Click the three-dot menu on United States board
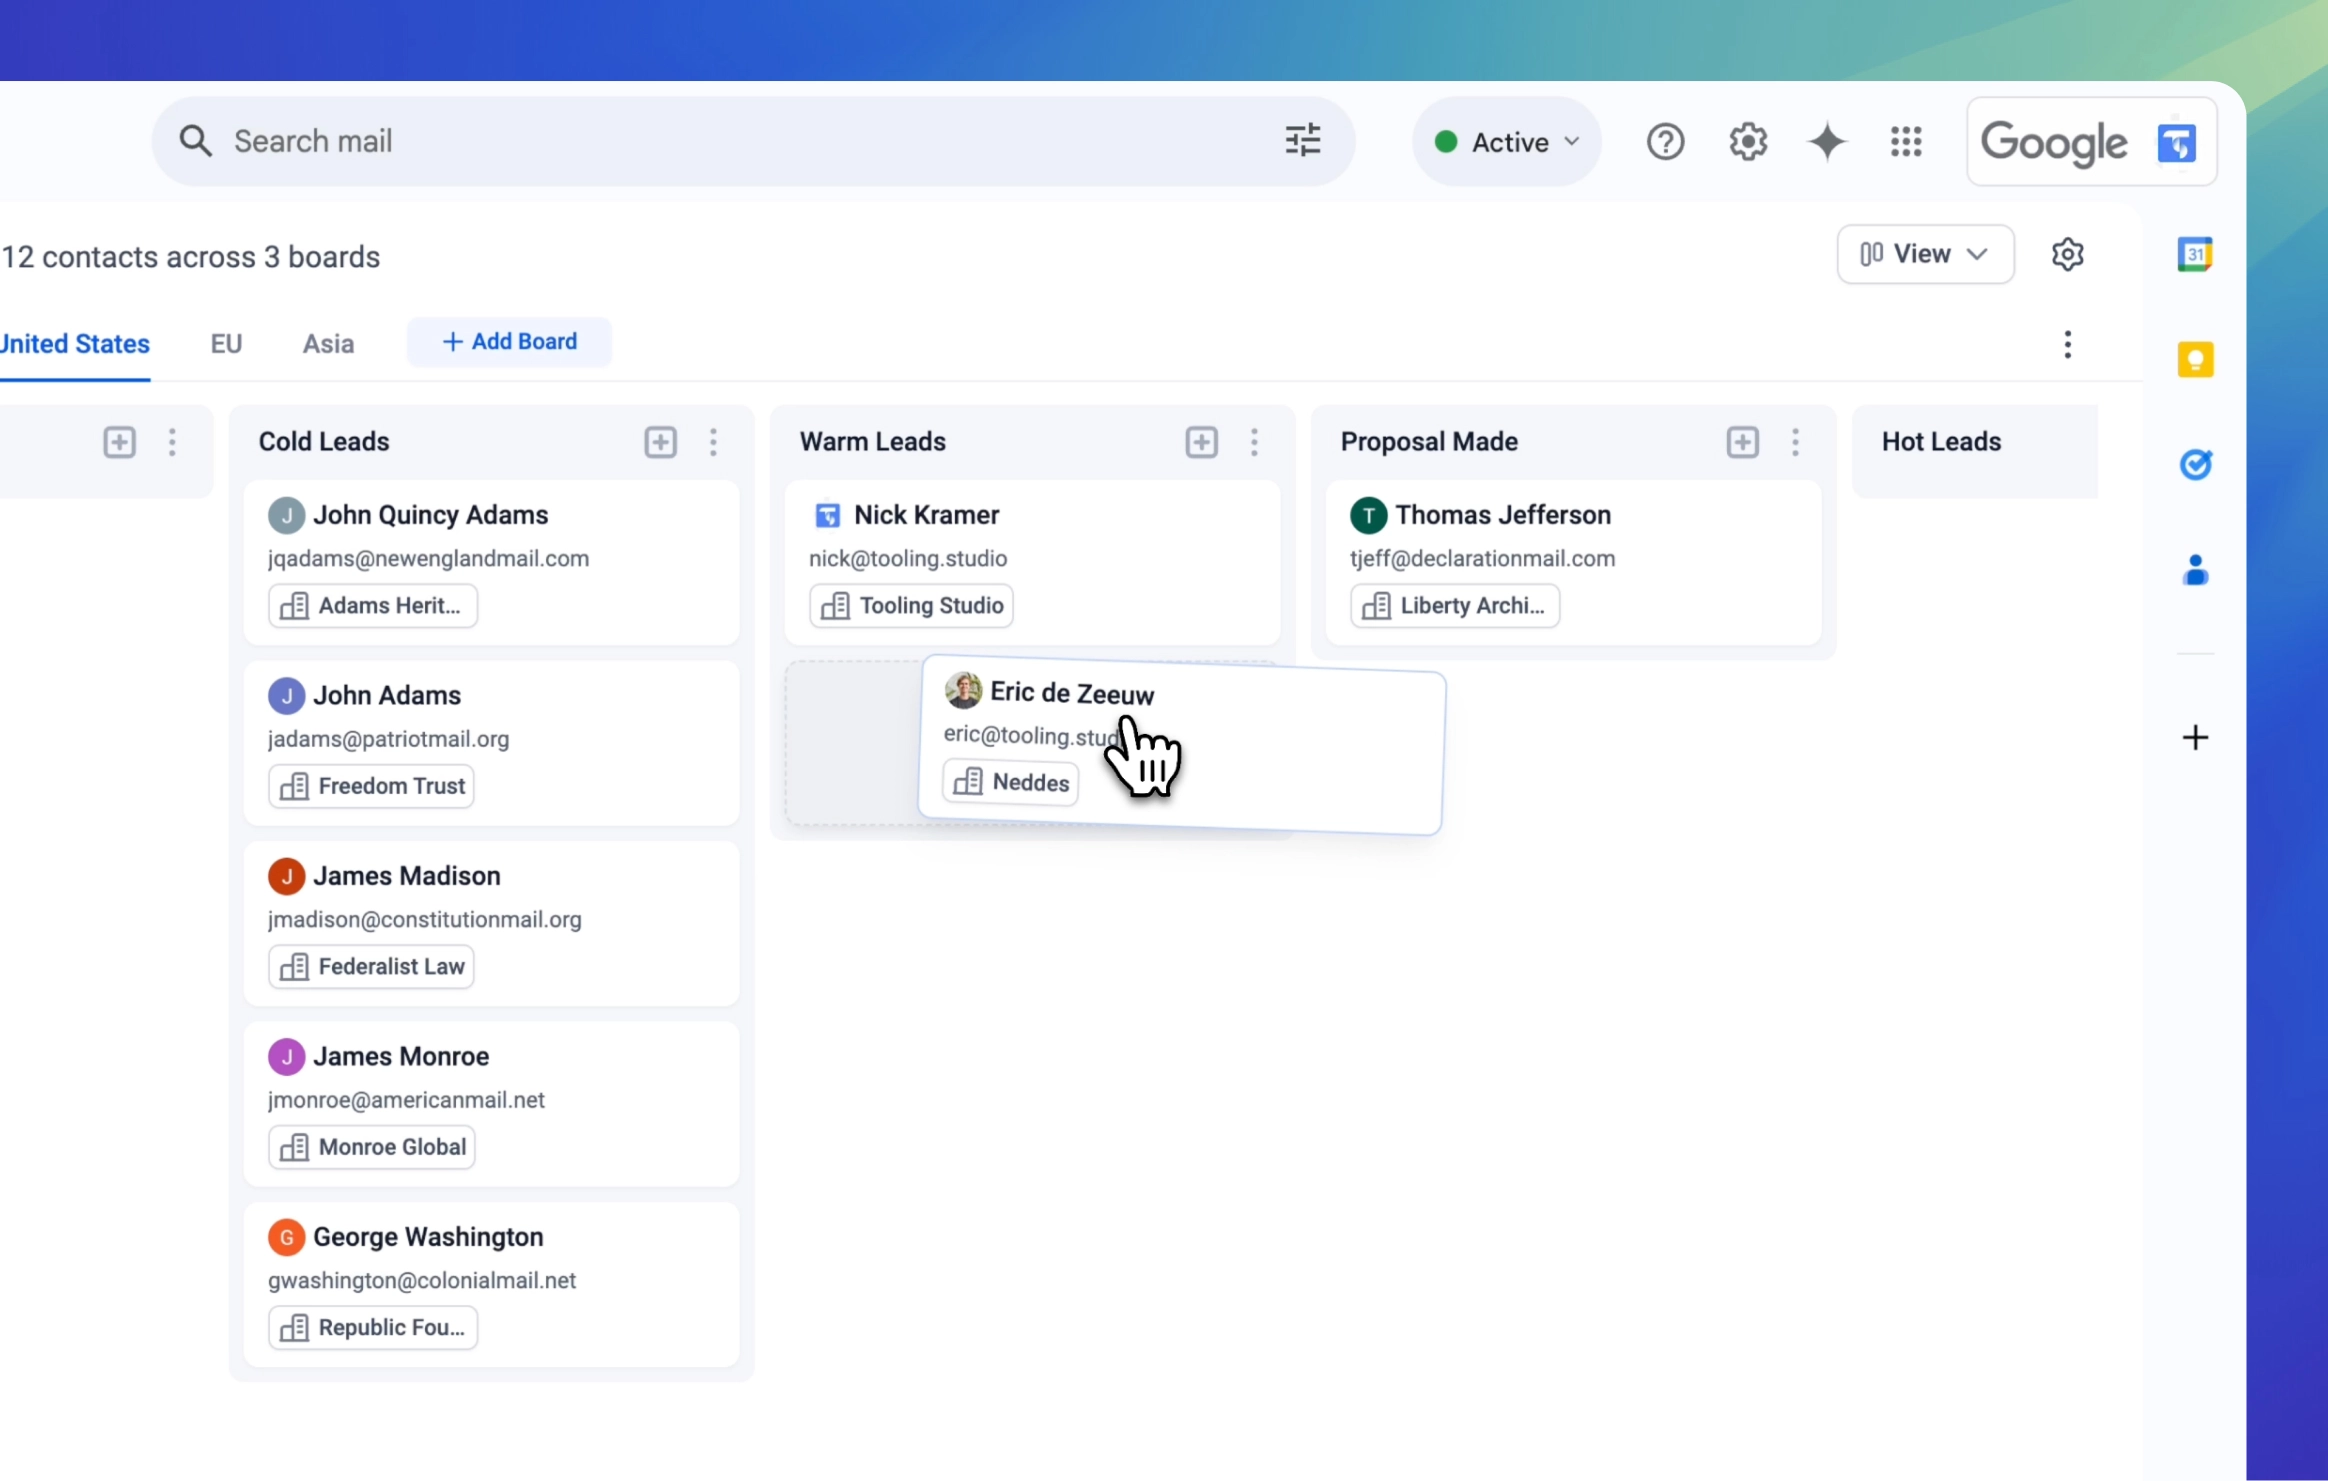The height and width of the screenshot is (1481, 2328). pos(2067,343)
